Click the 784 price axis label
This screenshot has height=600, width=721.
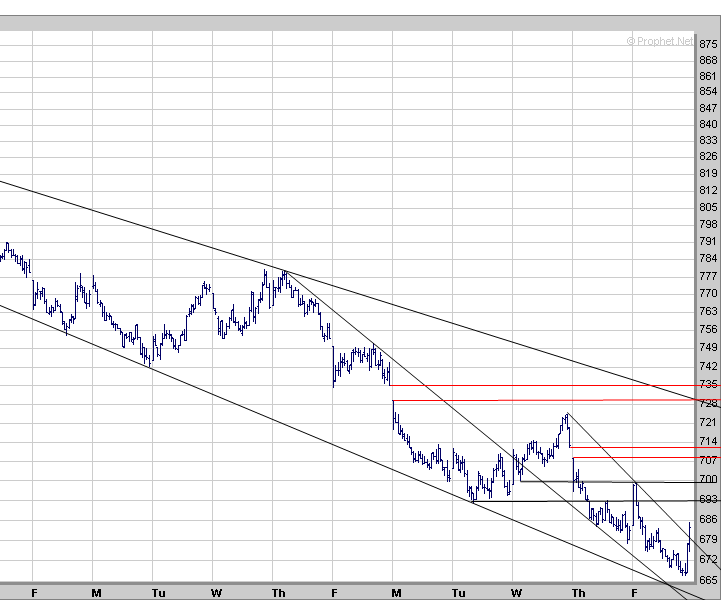click(708, 258)
